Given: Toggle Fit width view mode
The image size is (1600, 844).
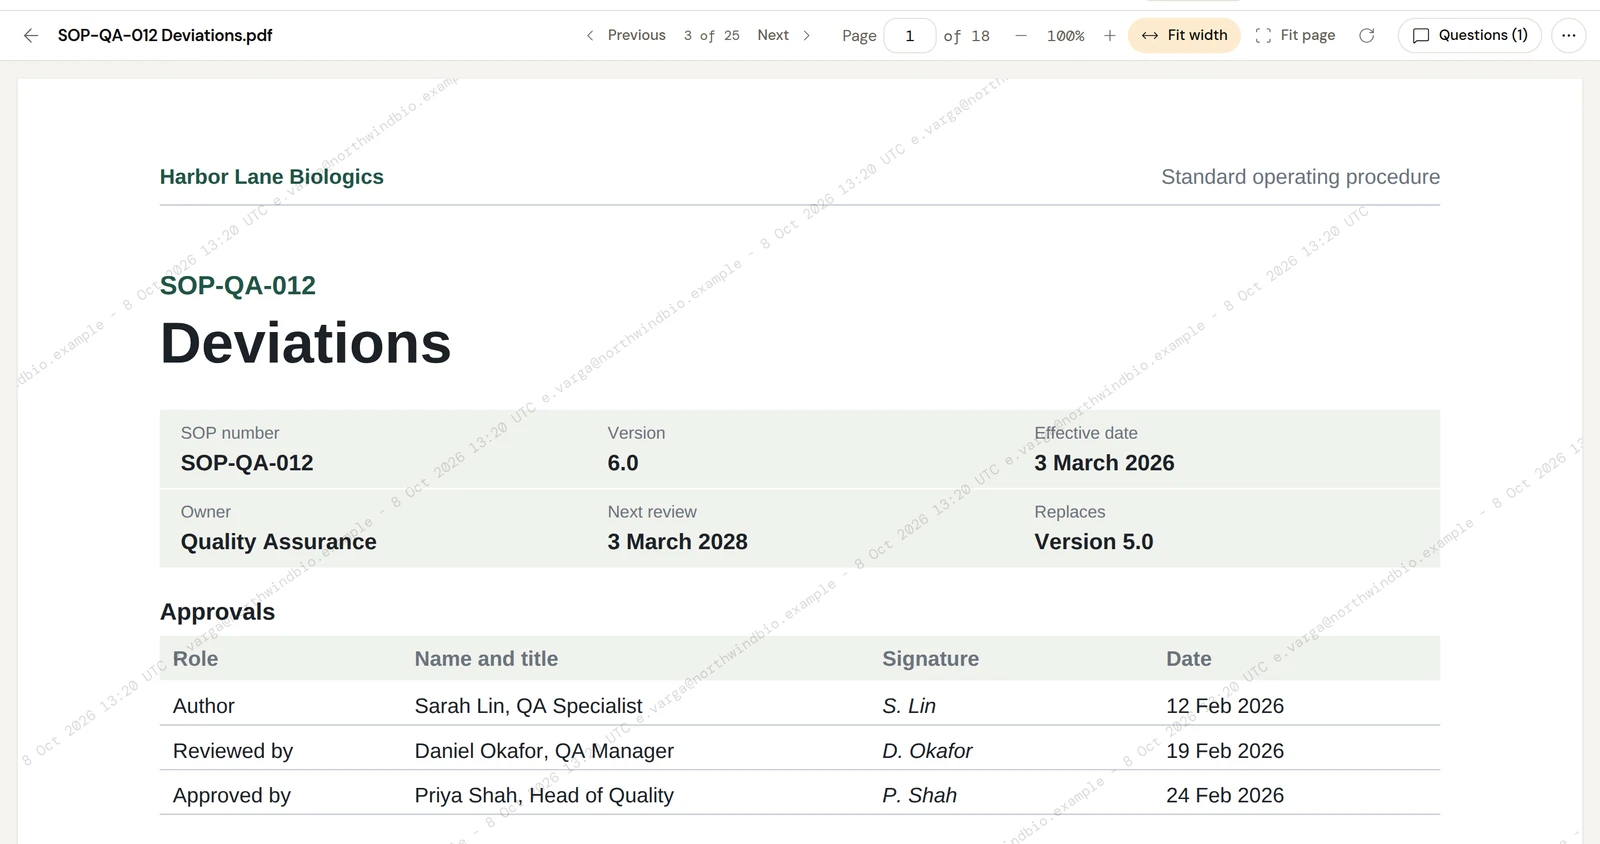Looking at the screenshot, I should pyautogui.click(x=1184, y=35).
